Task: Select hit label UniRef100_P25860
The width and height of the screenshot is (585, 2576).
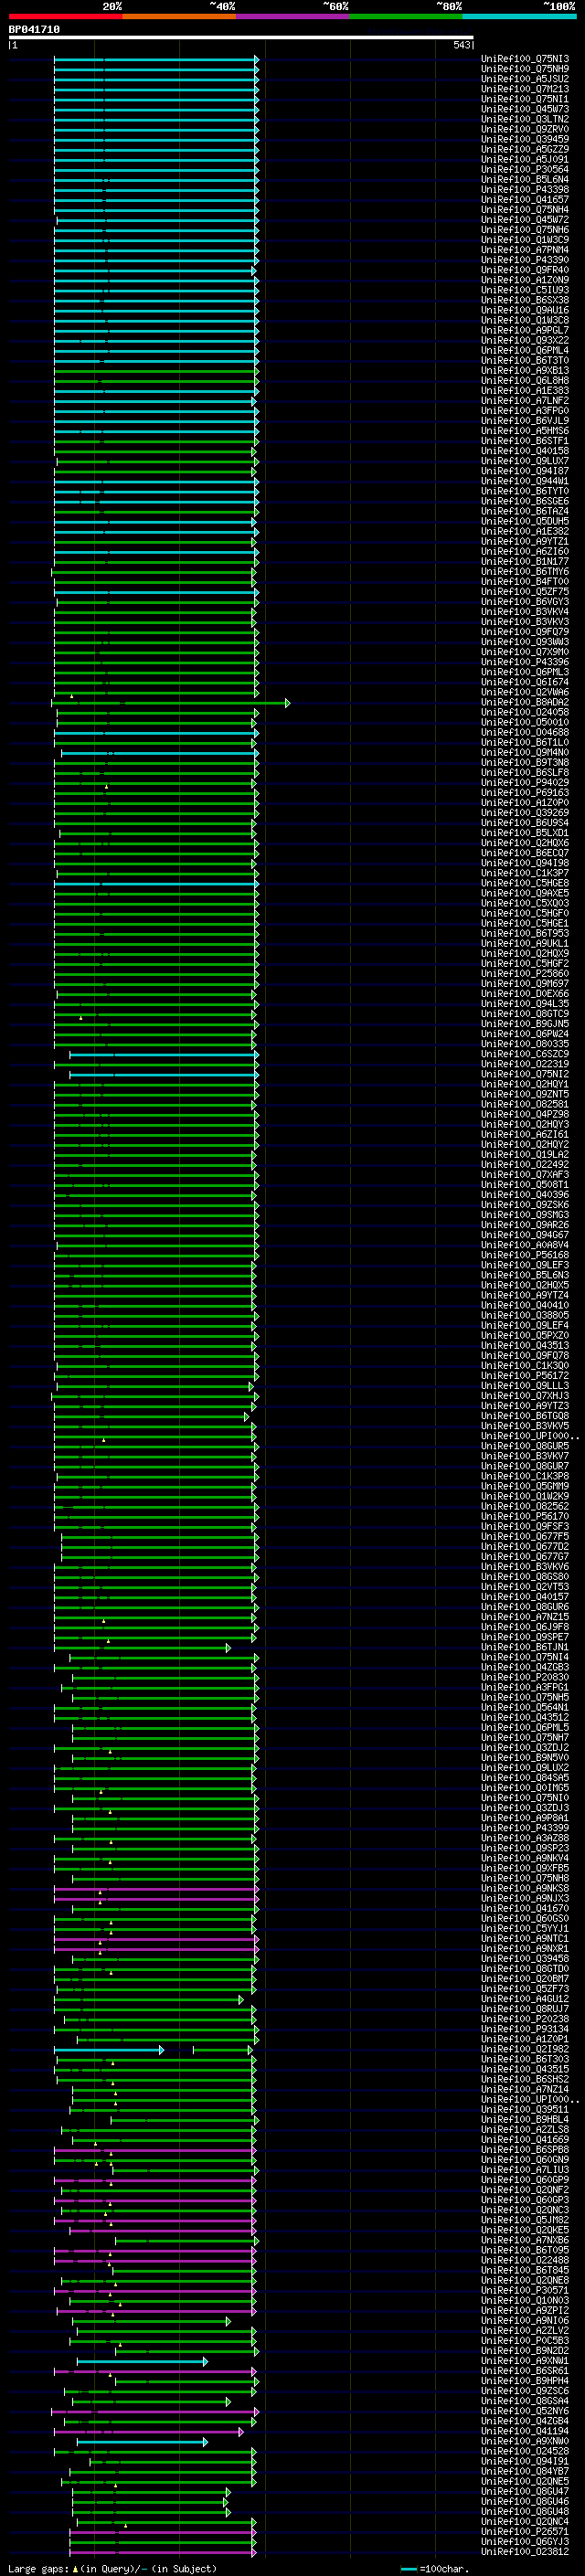Action: 524,973
